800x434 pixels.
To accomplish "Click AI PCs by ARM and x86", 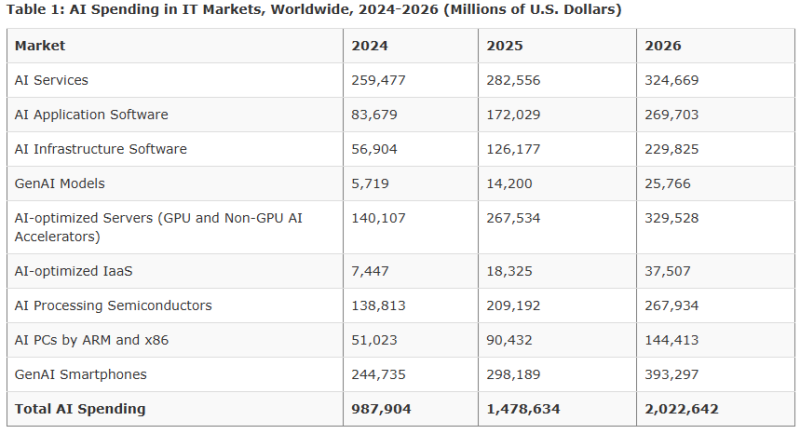I will [x=92, y=340].
